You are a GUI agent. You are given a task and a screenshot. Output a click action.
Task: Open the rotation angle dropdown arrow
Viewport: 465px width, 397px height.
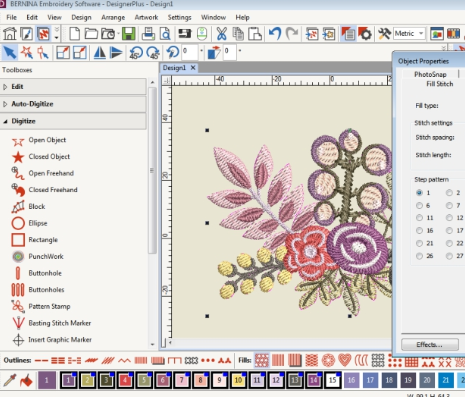[x=201, y=51]
